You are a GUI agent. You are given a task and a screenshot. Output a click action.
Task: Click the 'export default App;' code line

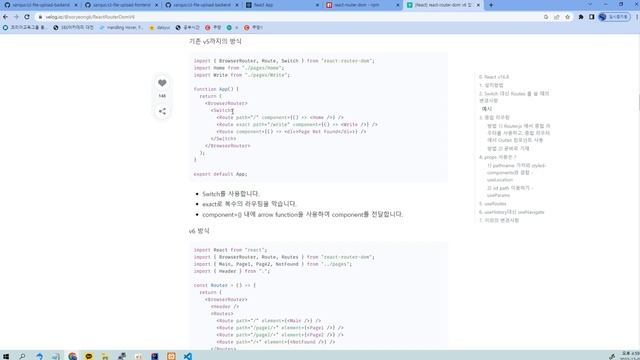pyautogui.click(x=220, y=174)
